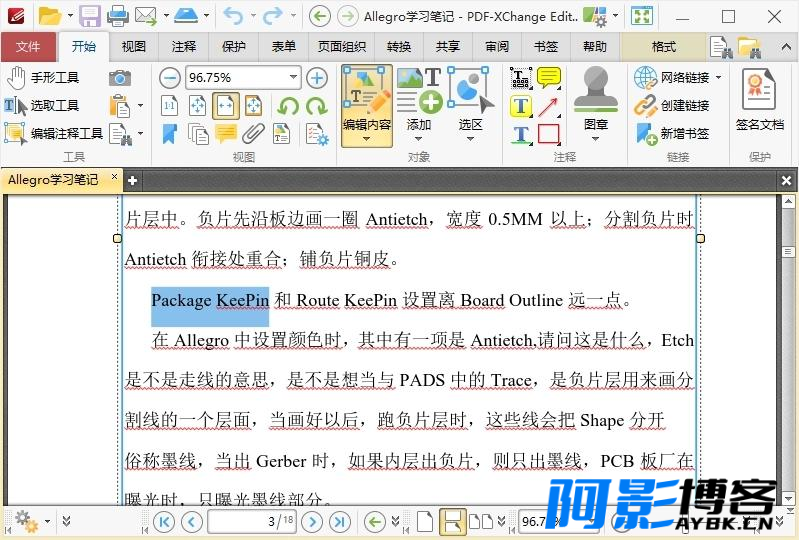Open Web Links (网络链接) menu
The width and height of the screenshot is (799, 540).
tap(678, 77)
